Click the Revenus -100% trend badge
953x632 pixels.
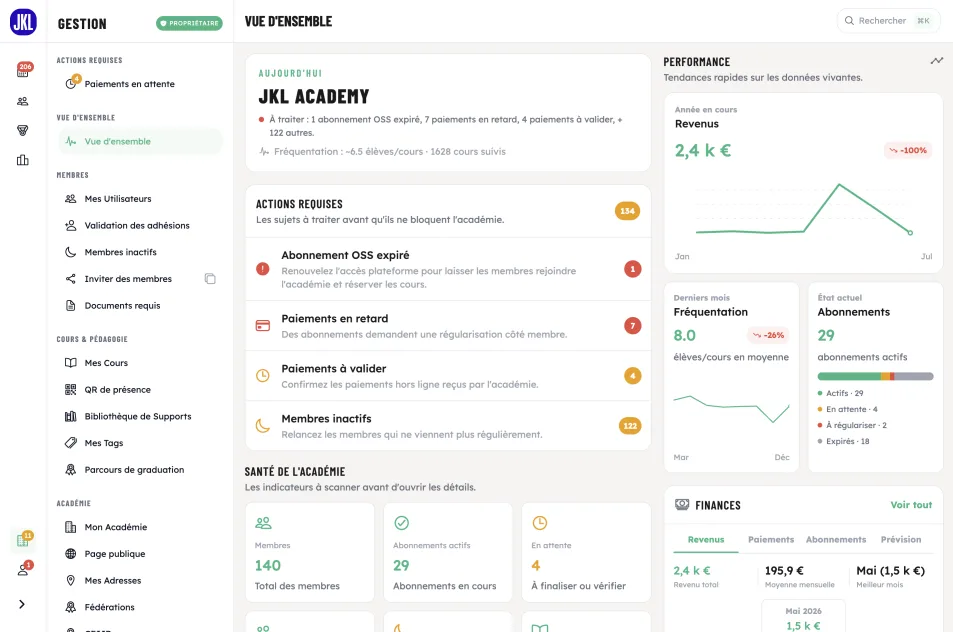tap(908, 150)
